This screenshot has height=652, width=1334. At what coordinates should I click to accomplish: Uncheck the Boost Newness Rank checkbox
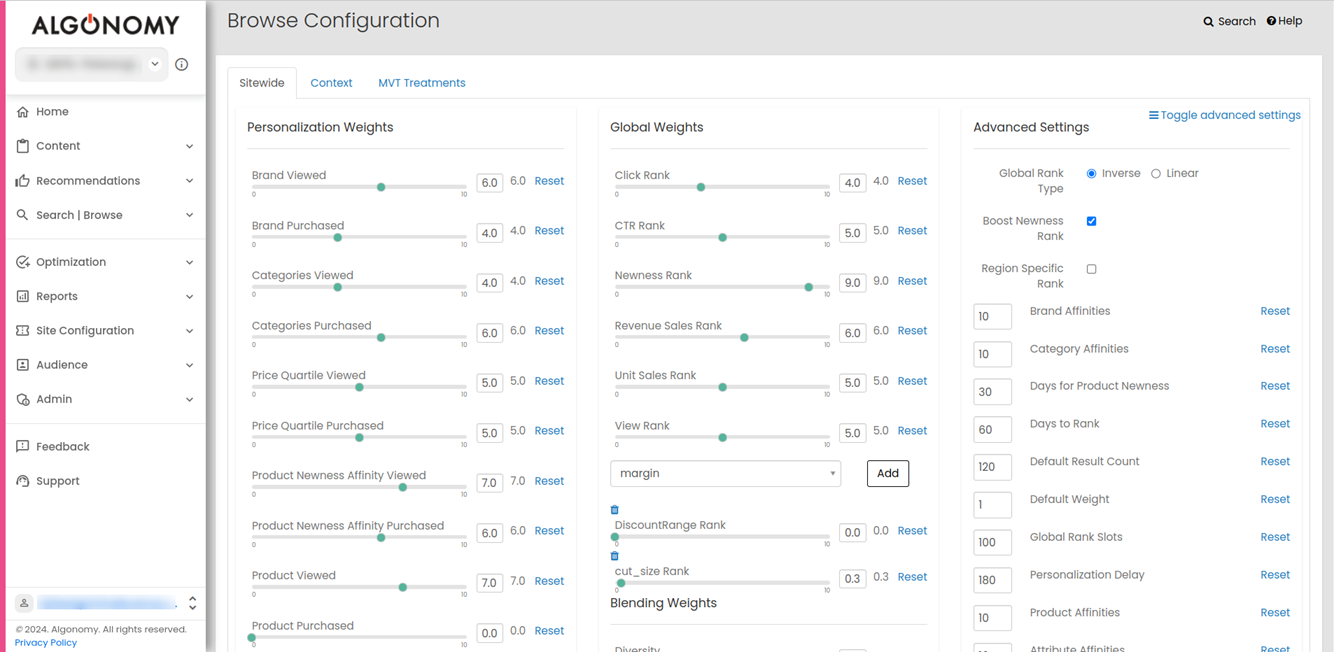tap(1091, 221)
